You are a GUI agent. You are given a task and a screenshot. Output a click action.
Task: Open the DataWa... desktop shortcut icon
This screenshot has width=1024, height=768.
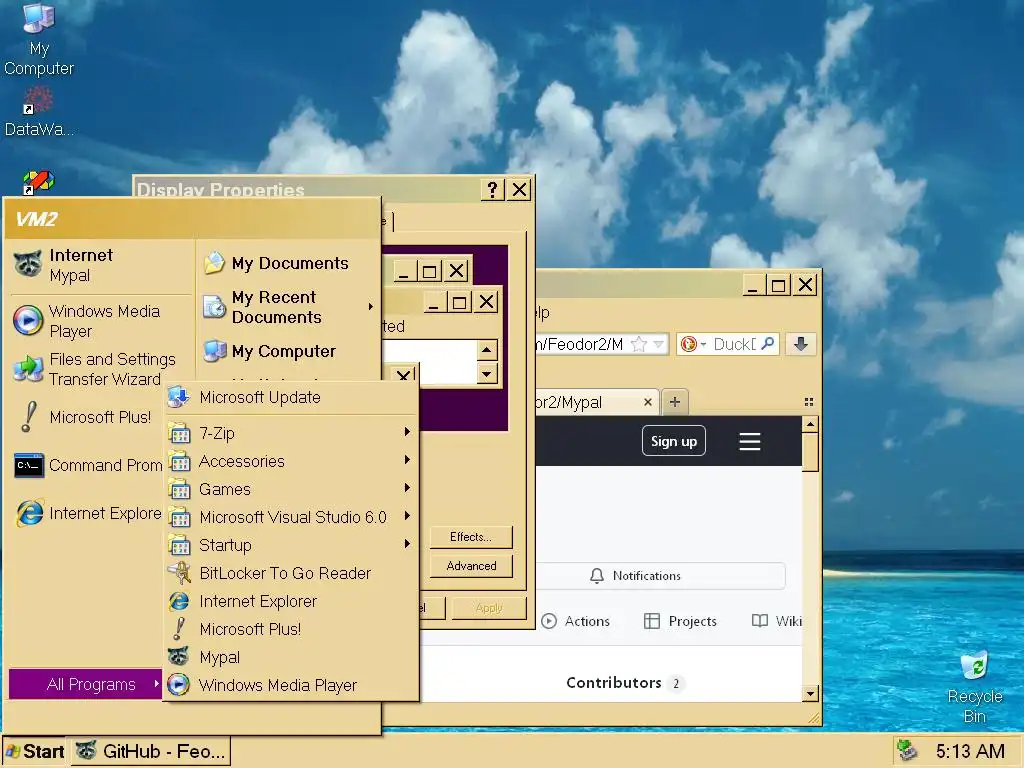pyautogui.click(x=39, y=111)
